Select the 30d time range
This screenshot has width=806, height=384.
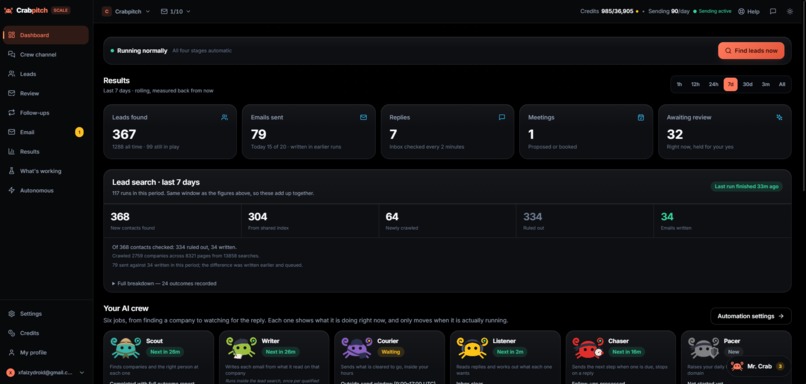pyautogui.click(x=747, y=84)
